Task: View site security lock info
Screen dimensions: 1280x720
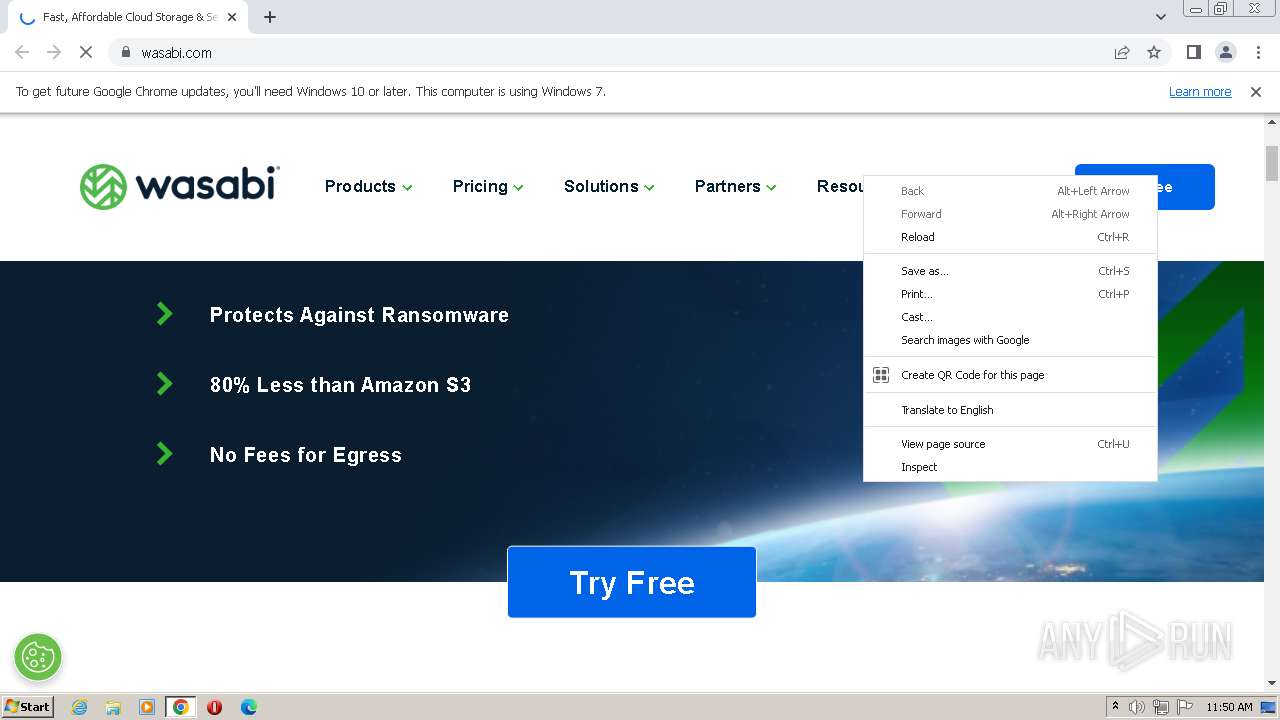Action: click(125, 52)
